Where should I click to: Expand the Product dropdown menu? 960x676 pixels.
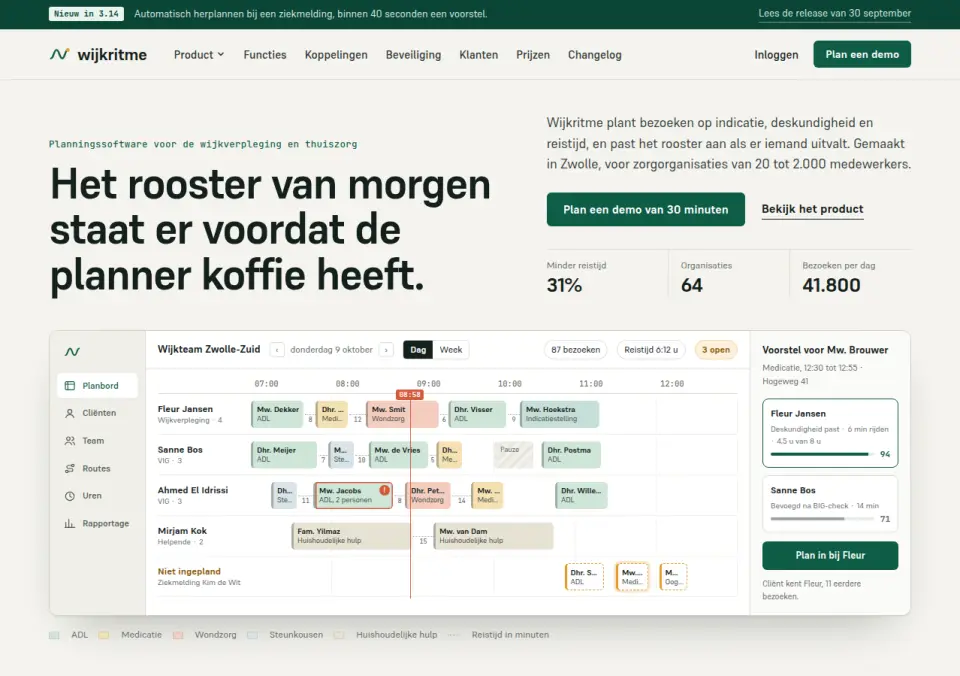[x=199, y=54]
